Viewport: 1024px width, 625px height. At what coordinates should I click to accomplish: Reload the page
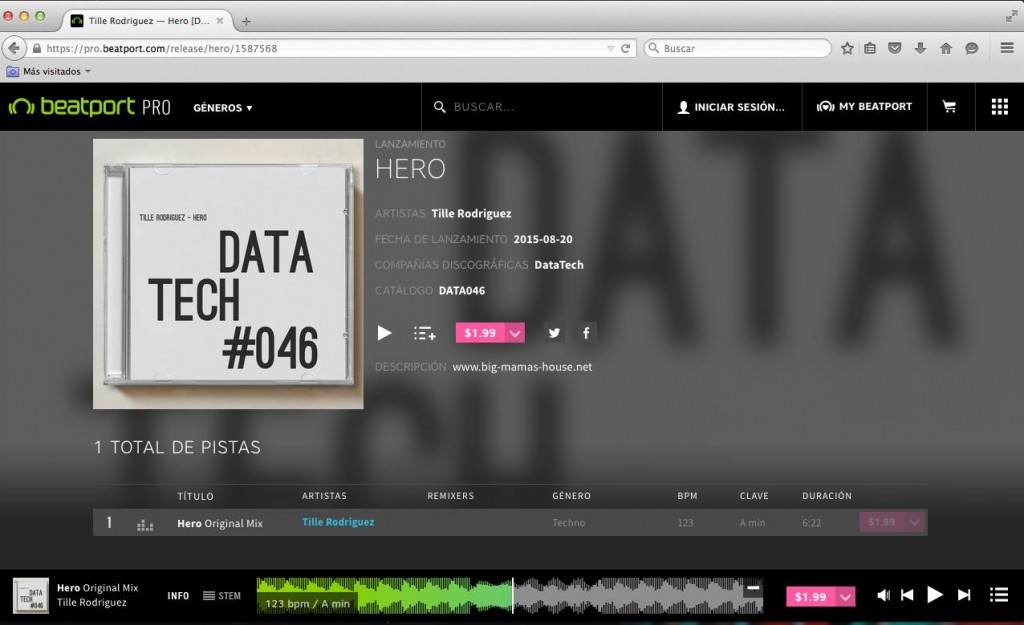[625, 48]
